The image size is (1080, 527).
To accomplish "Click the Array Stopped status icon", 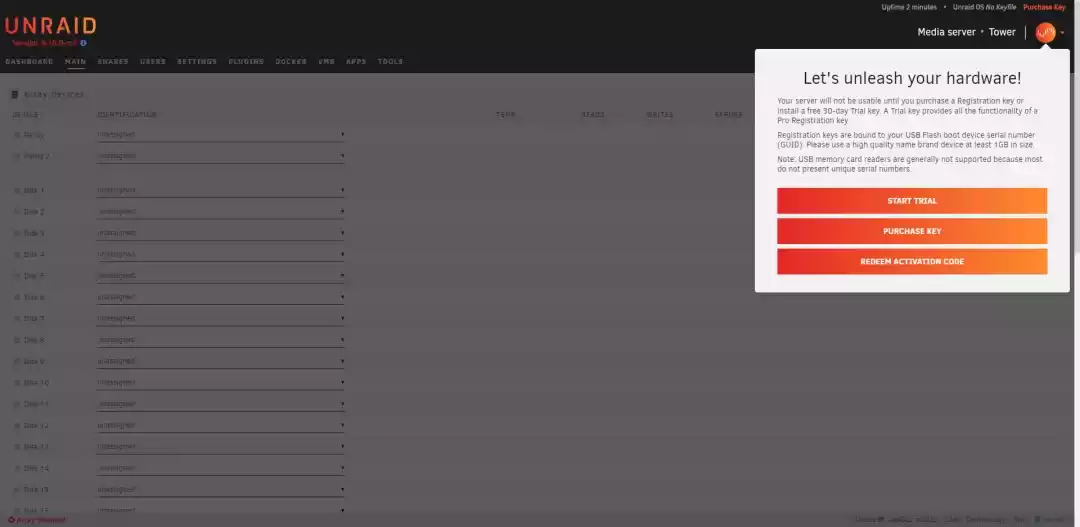I will [x=11, y=520].
